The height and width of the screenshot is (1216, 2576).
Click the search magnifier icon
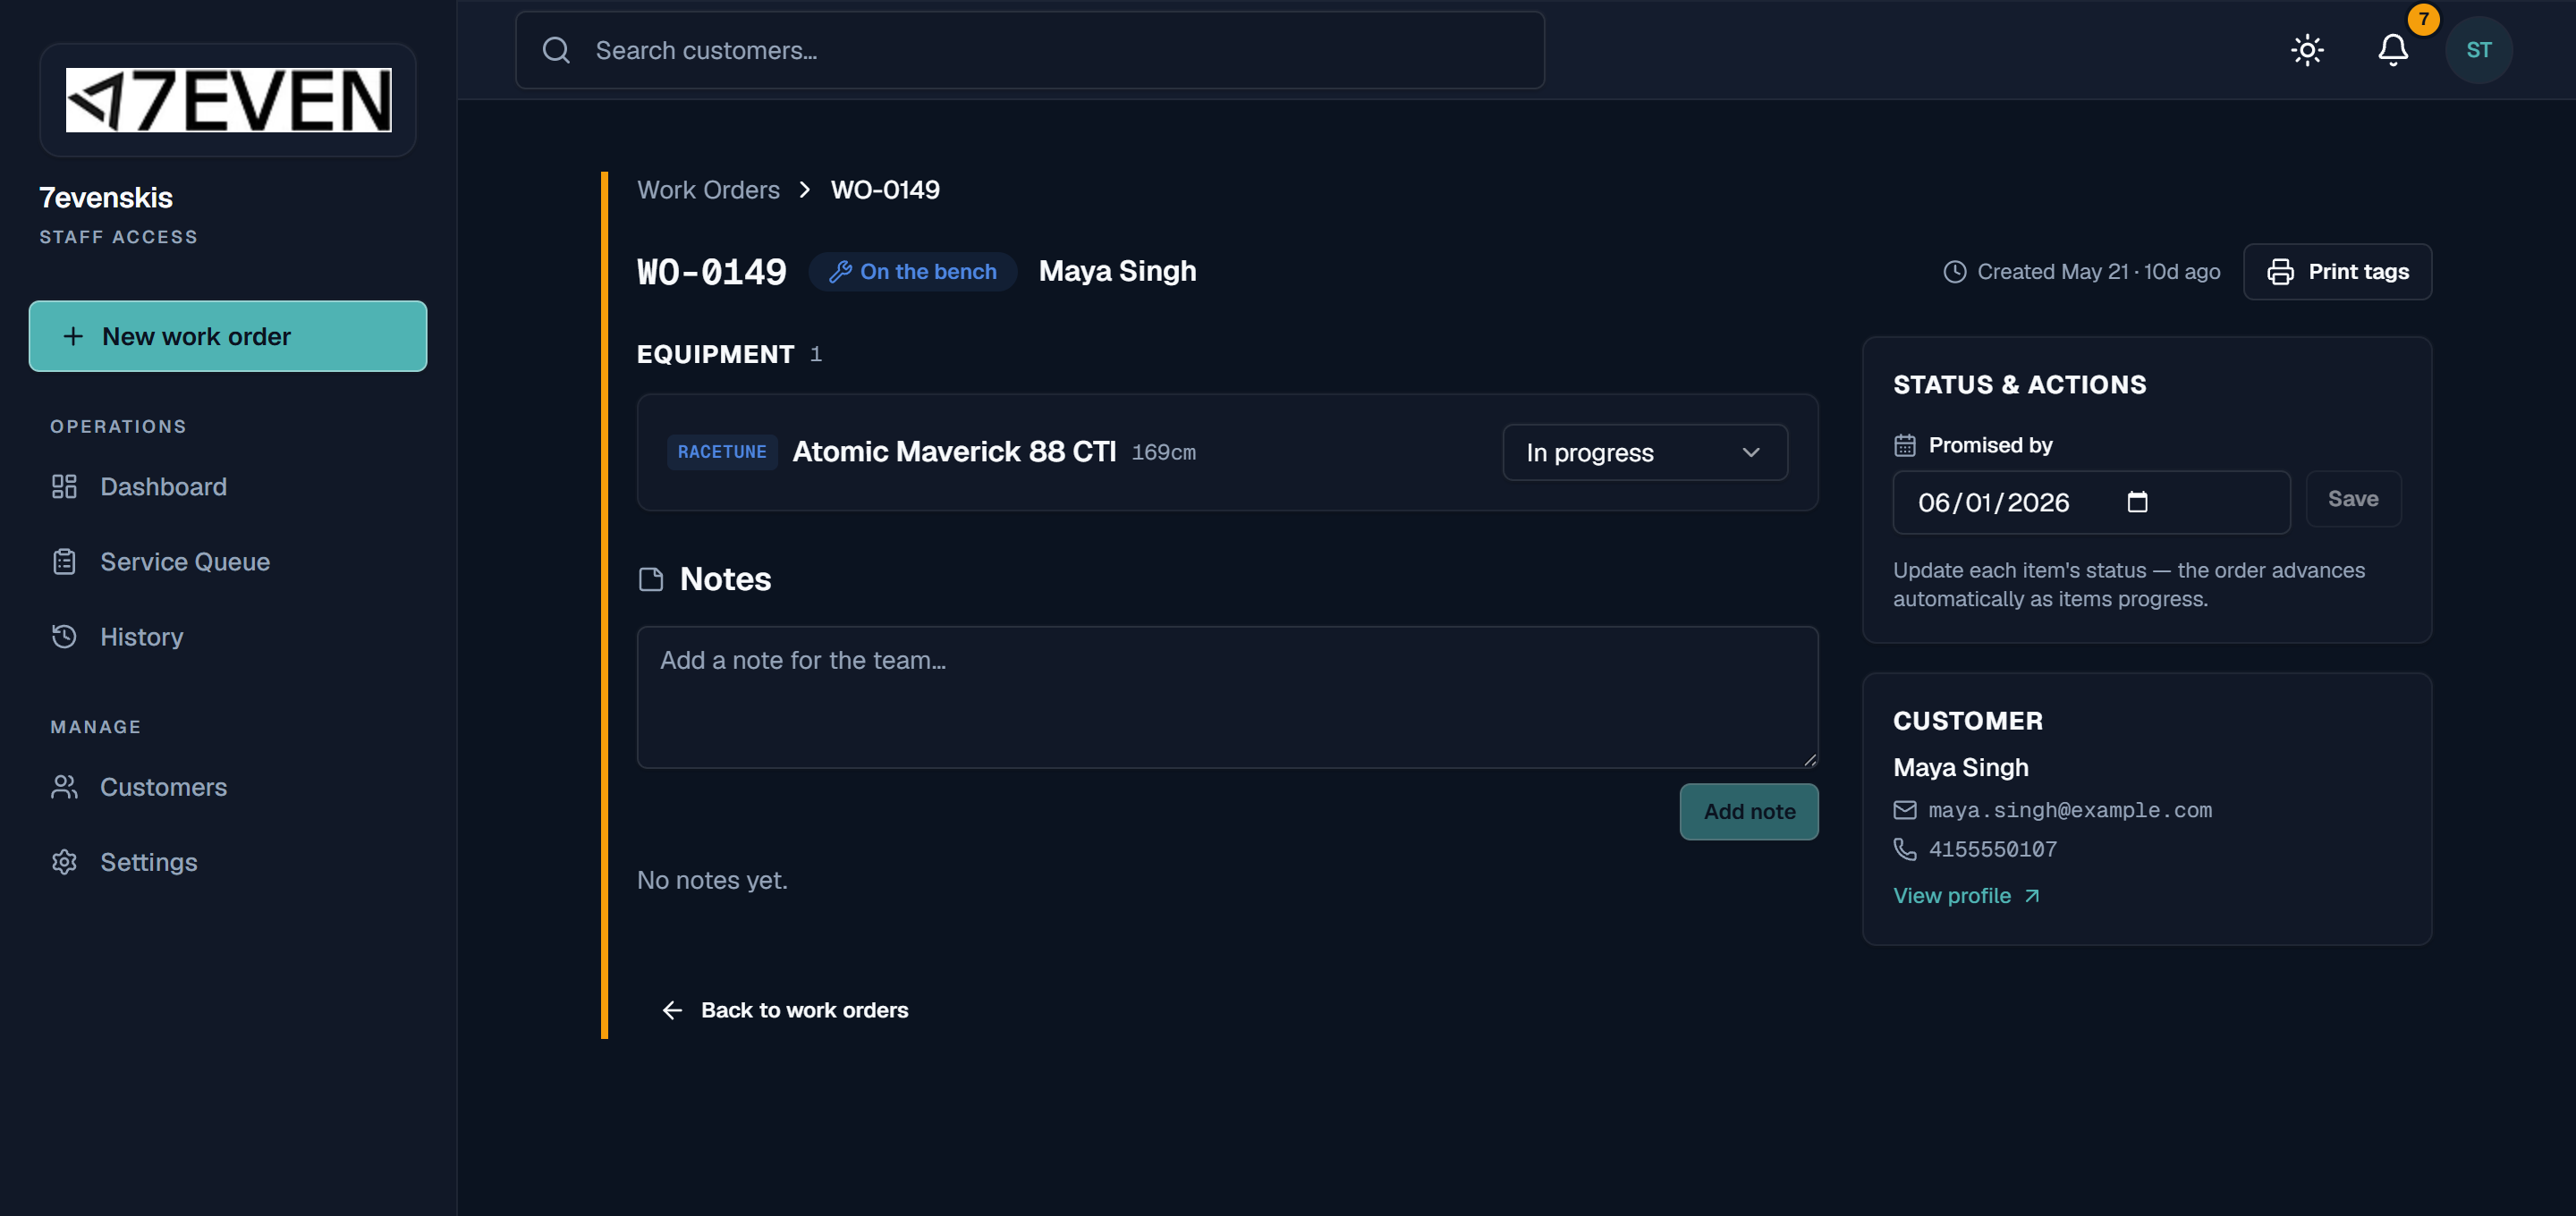pyautogui.click(x=556, y=50)
